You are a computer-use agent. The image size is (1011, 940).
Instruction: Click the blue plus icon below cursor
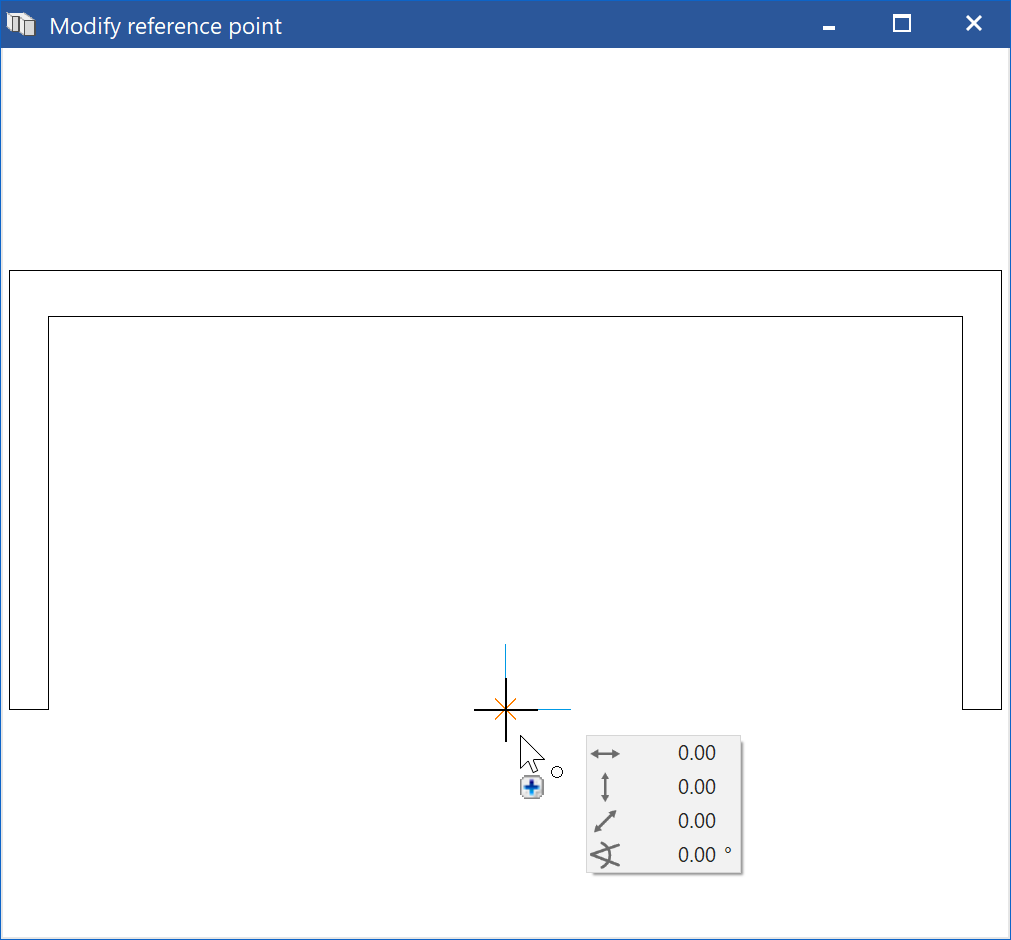point(532,788)
